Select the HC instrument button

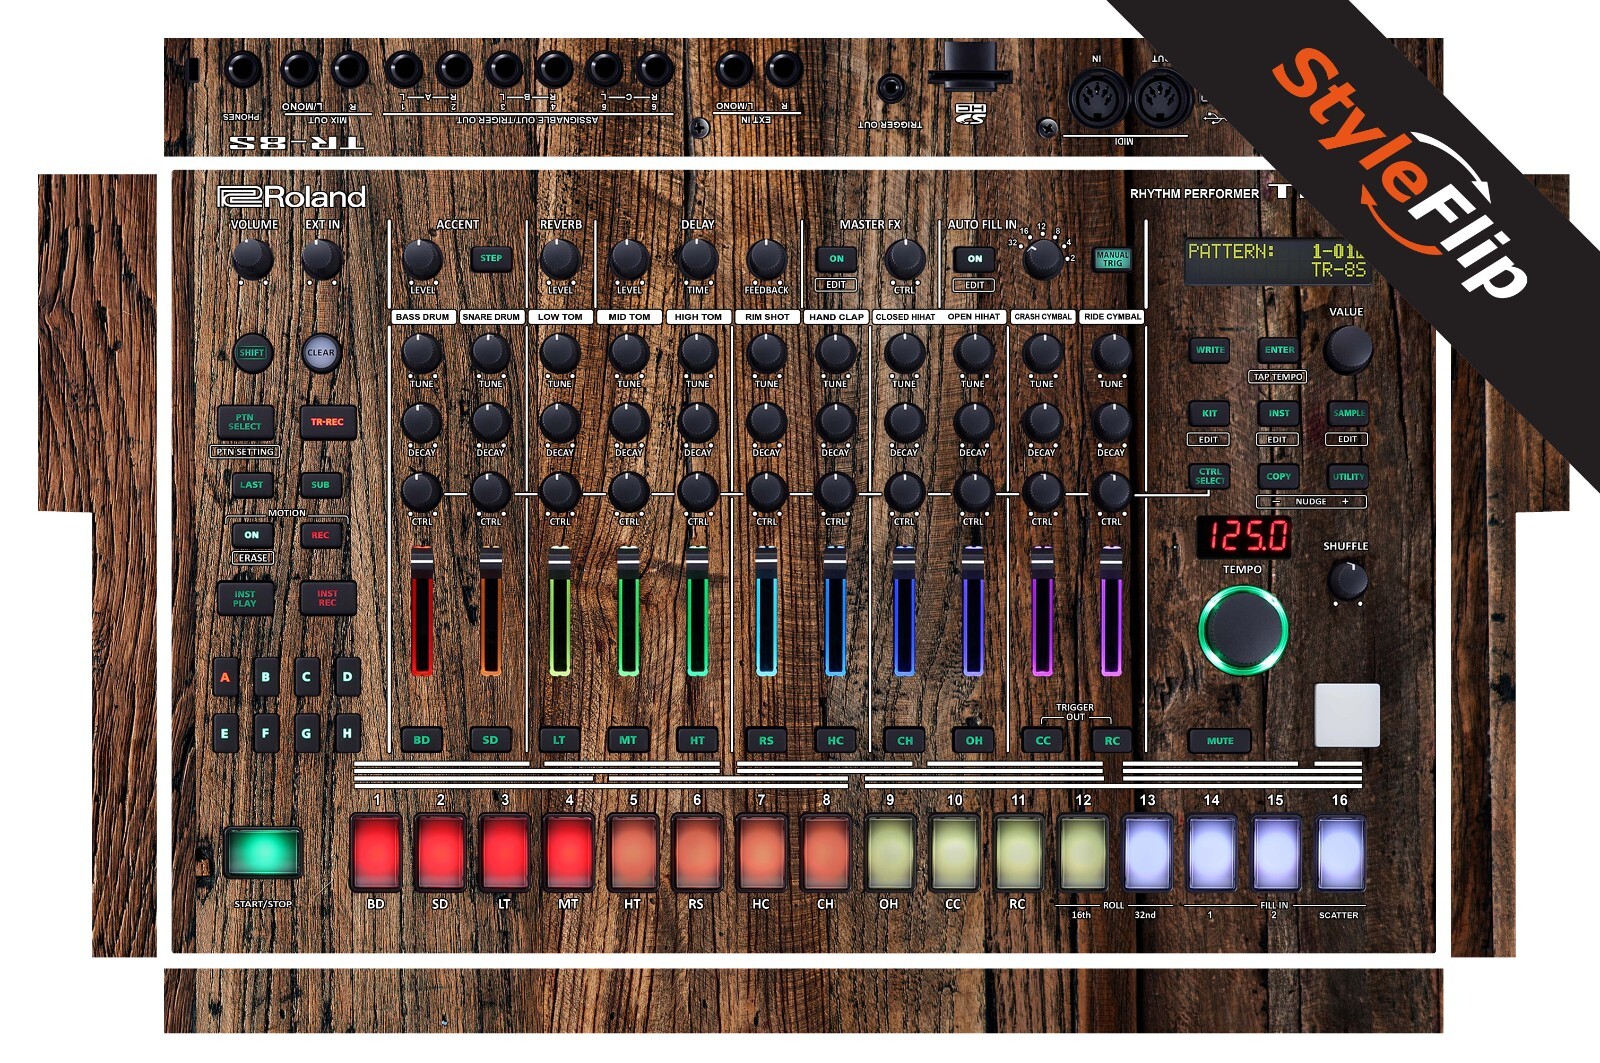pos(836,740)
